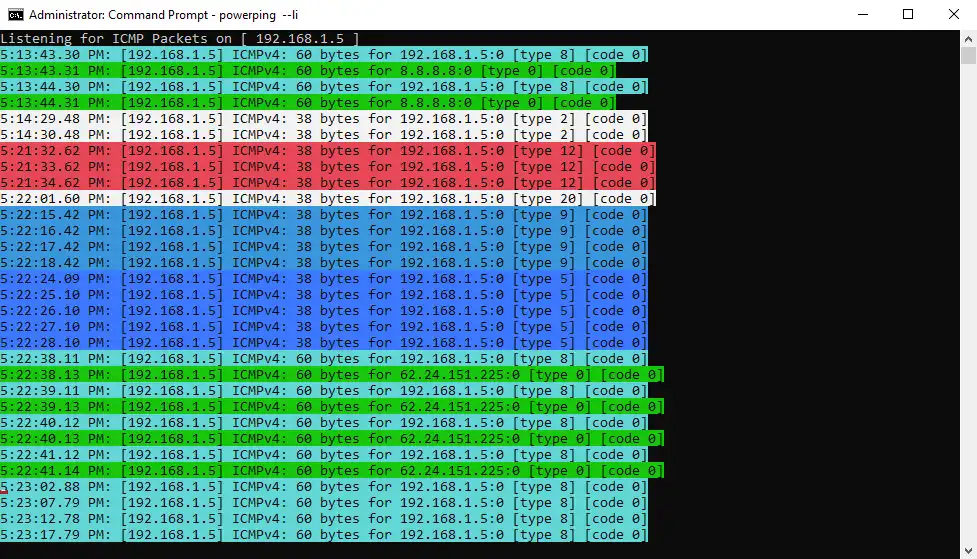Viewport: 977px width, 559px height.
Task: Select the type 8 row at 5:23:02.88 PM
Action: click(324, 487)
